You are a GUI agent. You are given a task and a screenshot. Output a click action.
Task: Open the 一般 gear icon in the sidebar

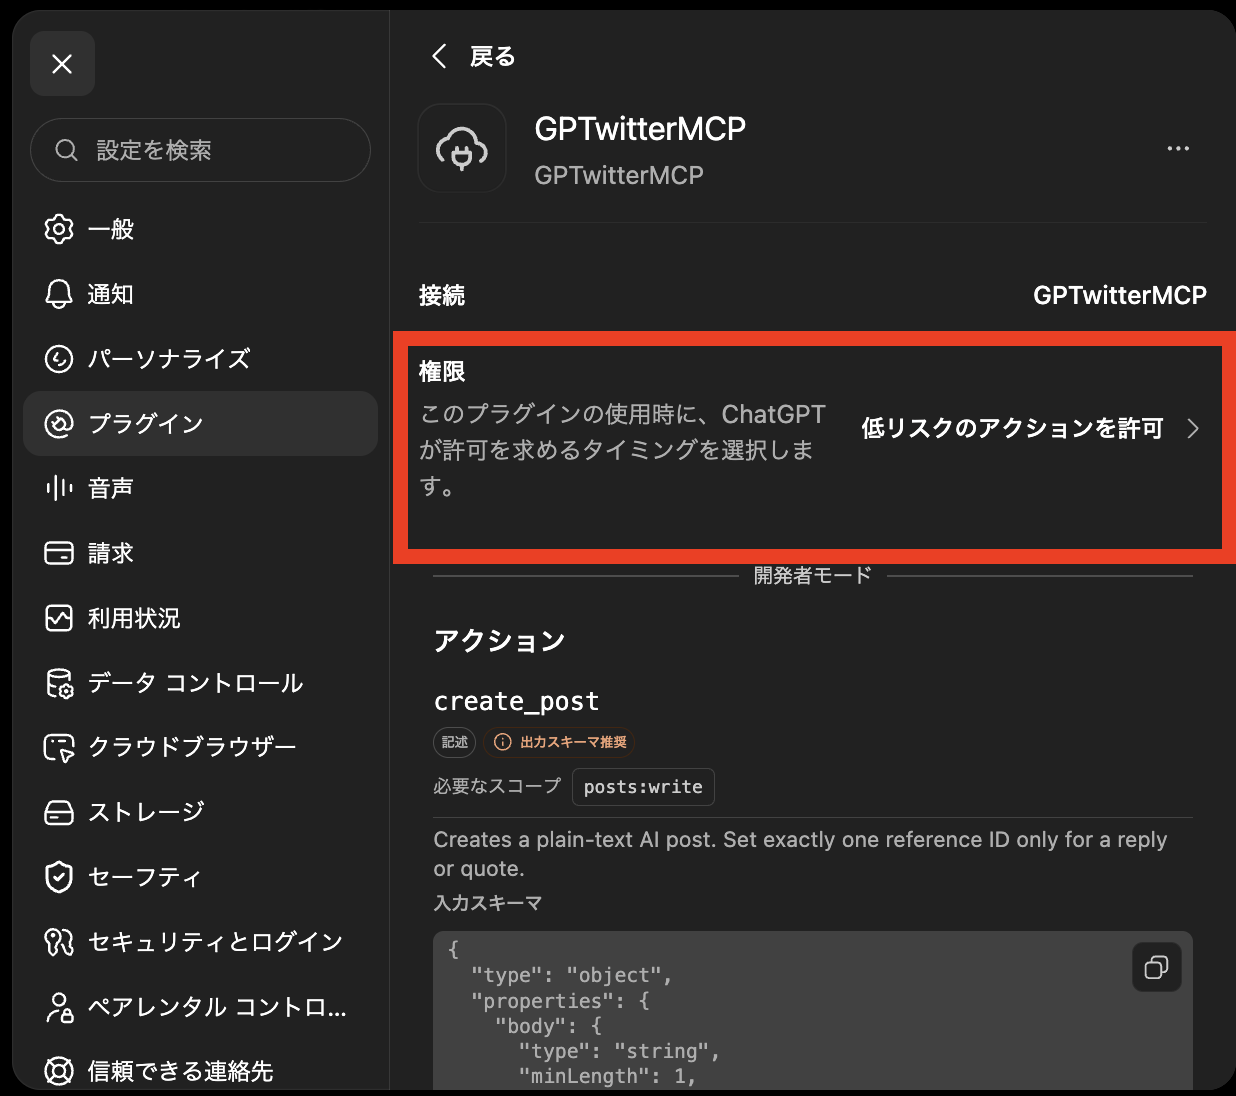[59, 229]
